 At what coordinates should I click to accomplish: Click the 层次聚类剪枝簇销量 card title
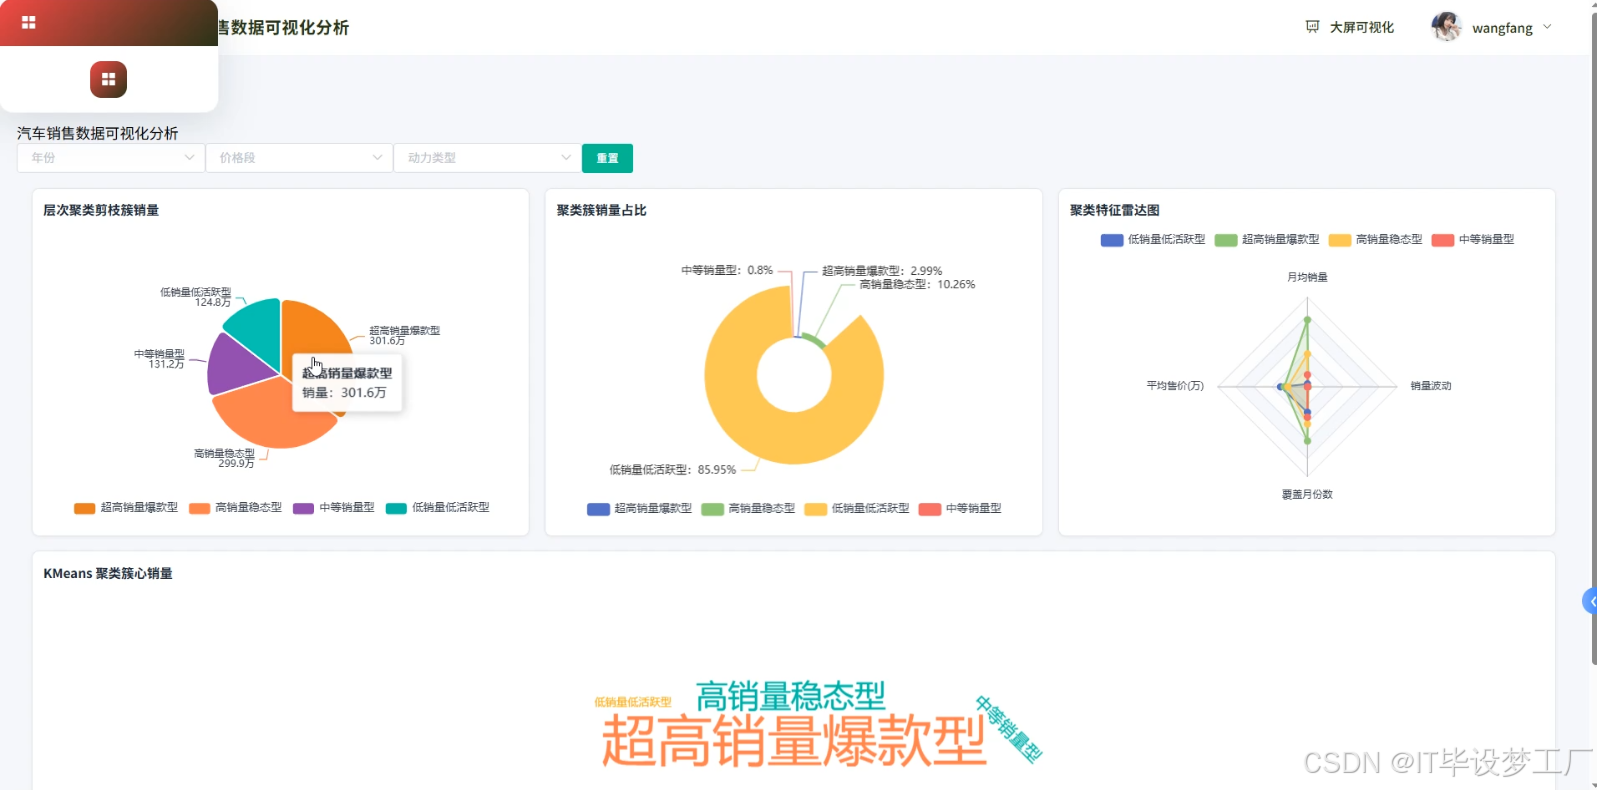click(101, 210)
